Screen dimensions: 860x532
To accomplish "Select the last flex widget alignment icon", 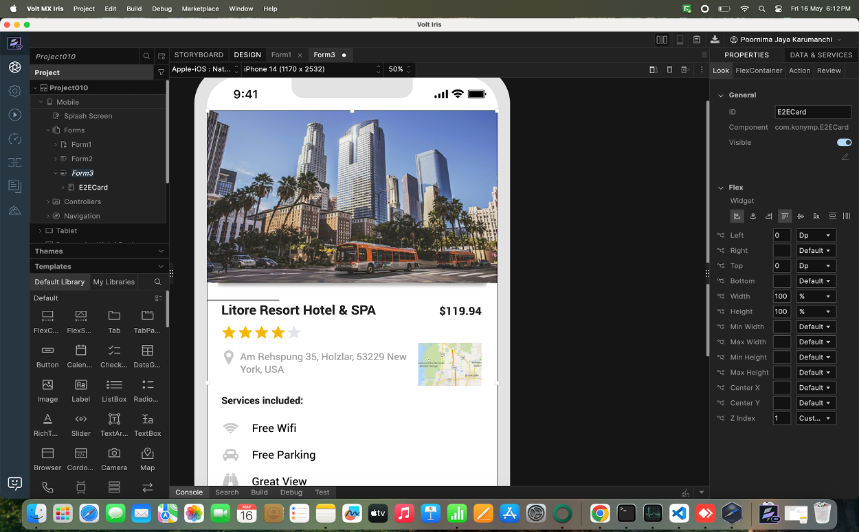I will point(847,216).
